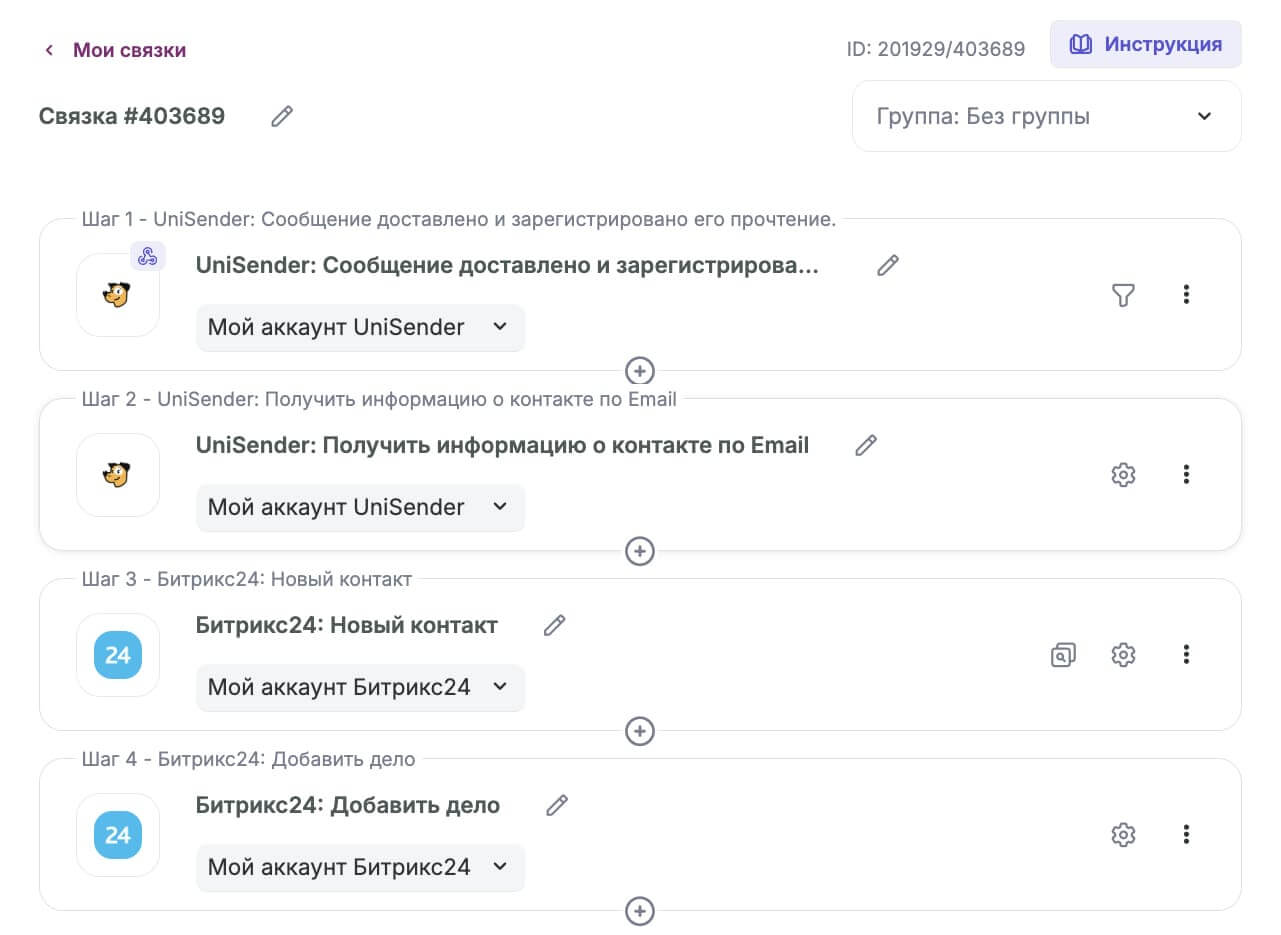The image size is (1281, 935).
Task: Add a step after Шаг 2 with the plus button
Action: click(x=640, y=551)
